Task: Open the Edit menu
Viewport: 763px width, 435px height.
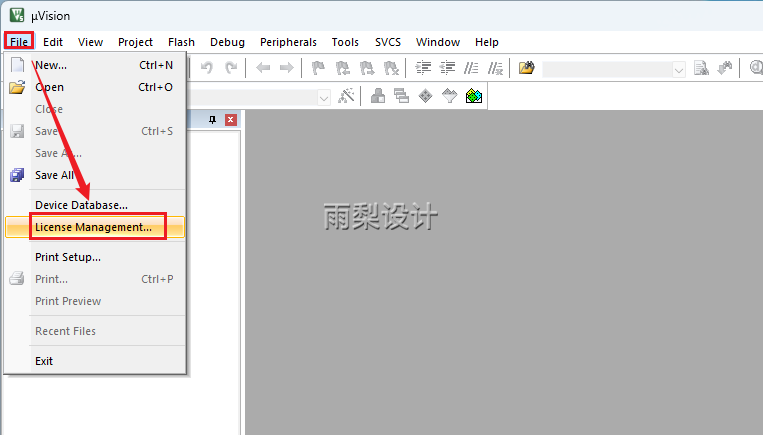Action: click(53, 42)
